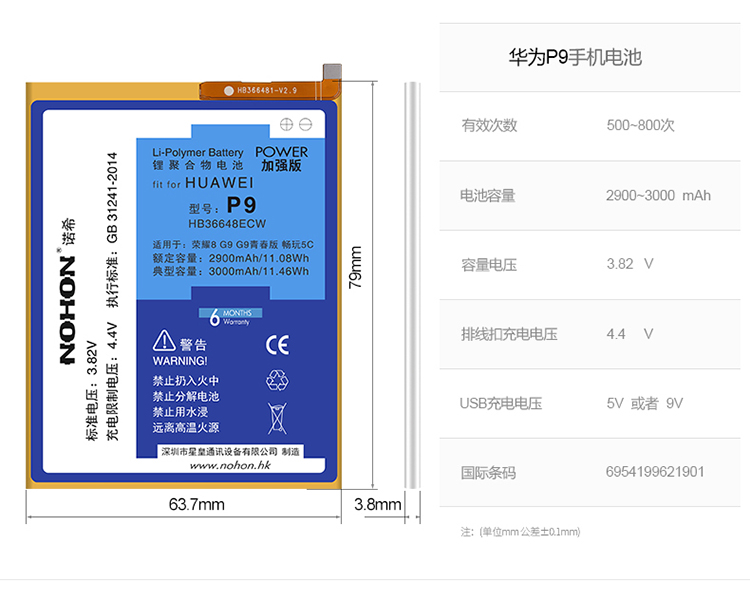Click the 79mm height dimension label
750x594 pixels.
pos(354,268)
